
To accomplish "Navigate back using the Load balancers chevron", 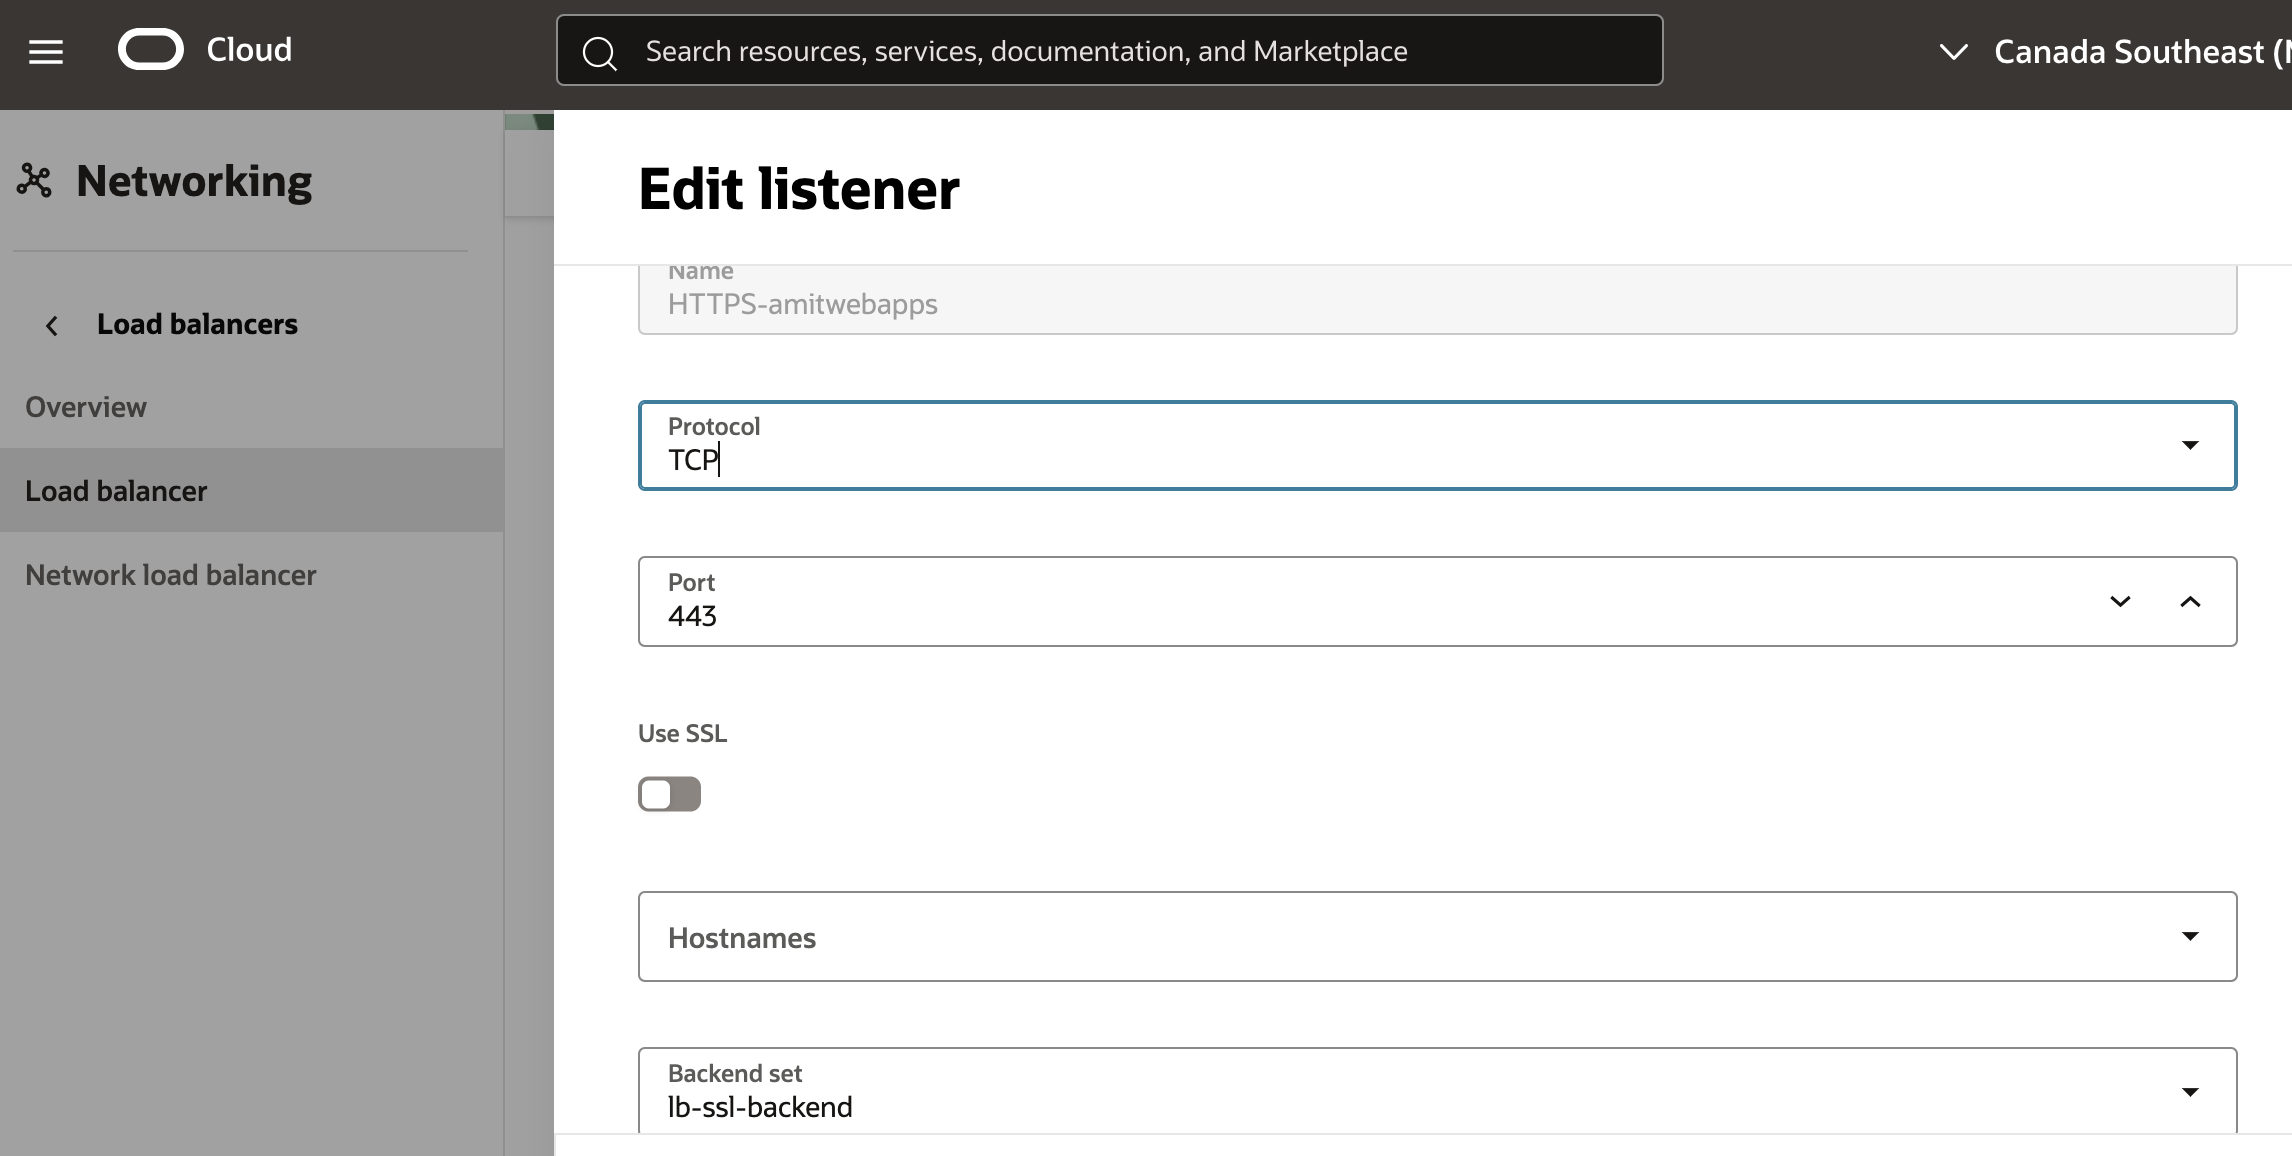I will [50, 326].
